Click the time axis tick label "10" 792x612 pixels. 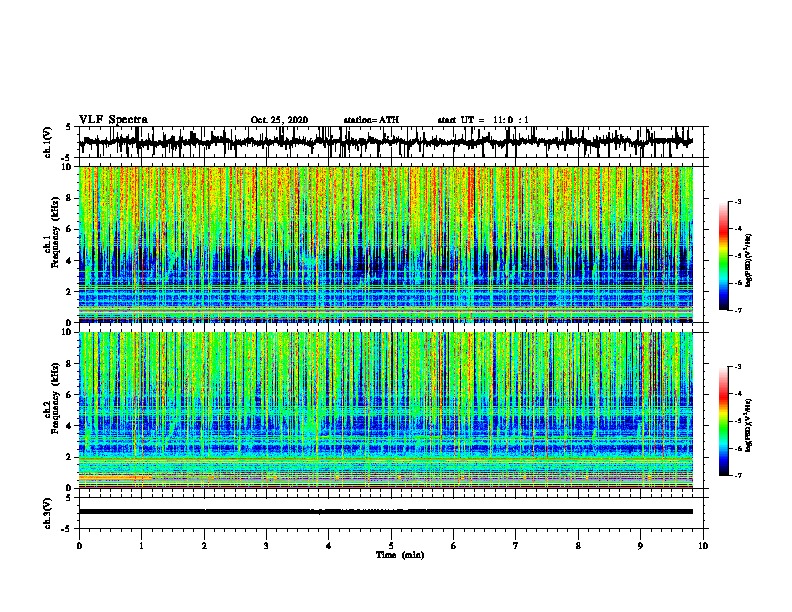tap(703, 546)
